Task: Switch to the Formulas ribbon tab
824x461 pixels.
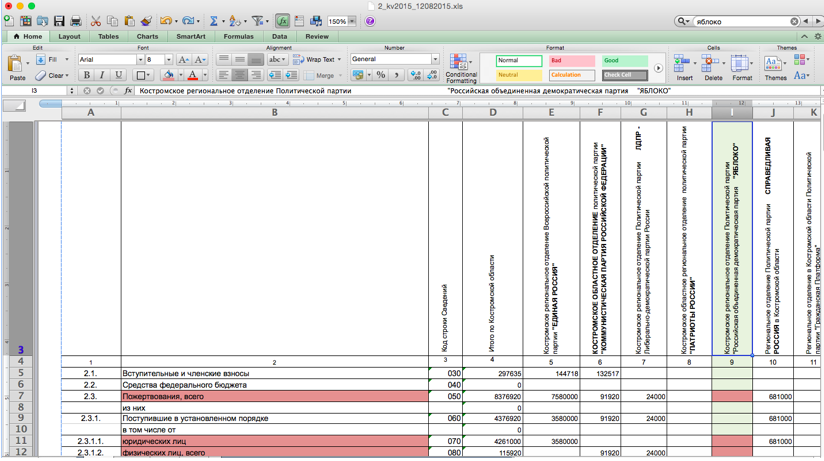Action: click(238, 36)
